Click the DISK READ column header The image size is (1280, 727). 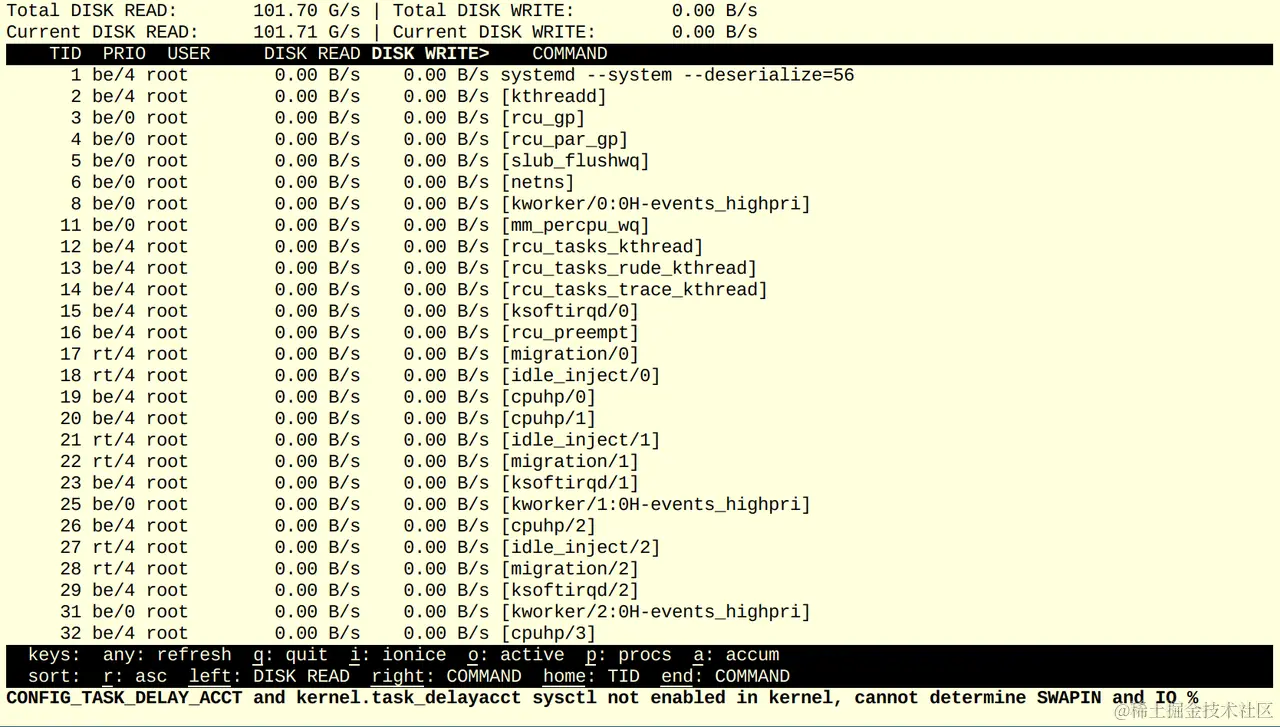coord(312,54)
